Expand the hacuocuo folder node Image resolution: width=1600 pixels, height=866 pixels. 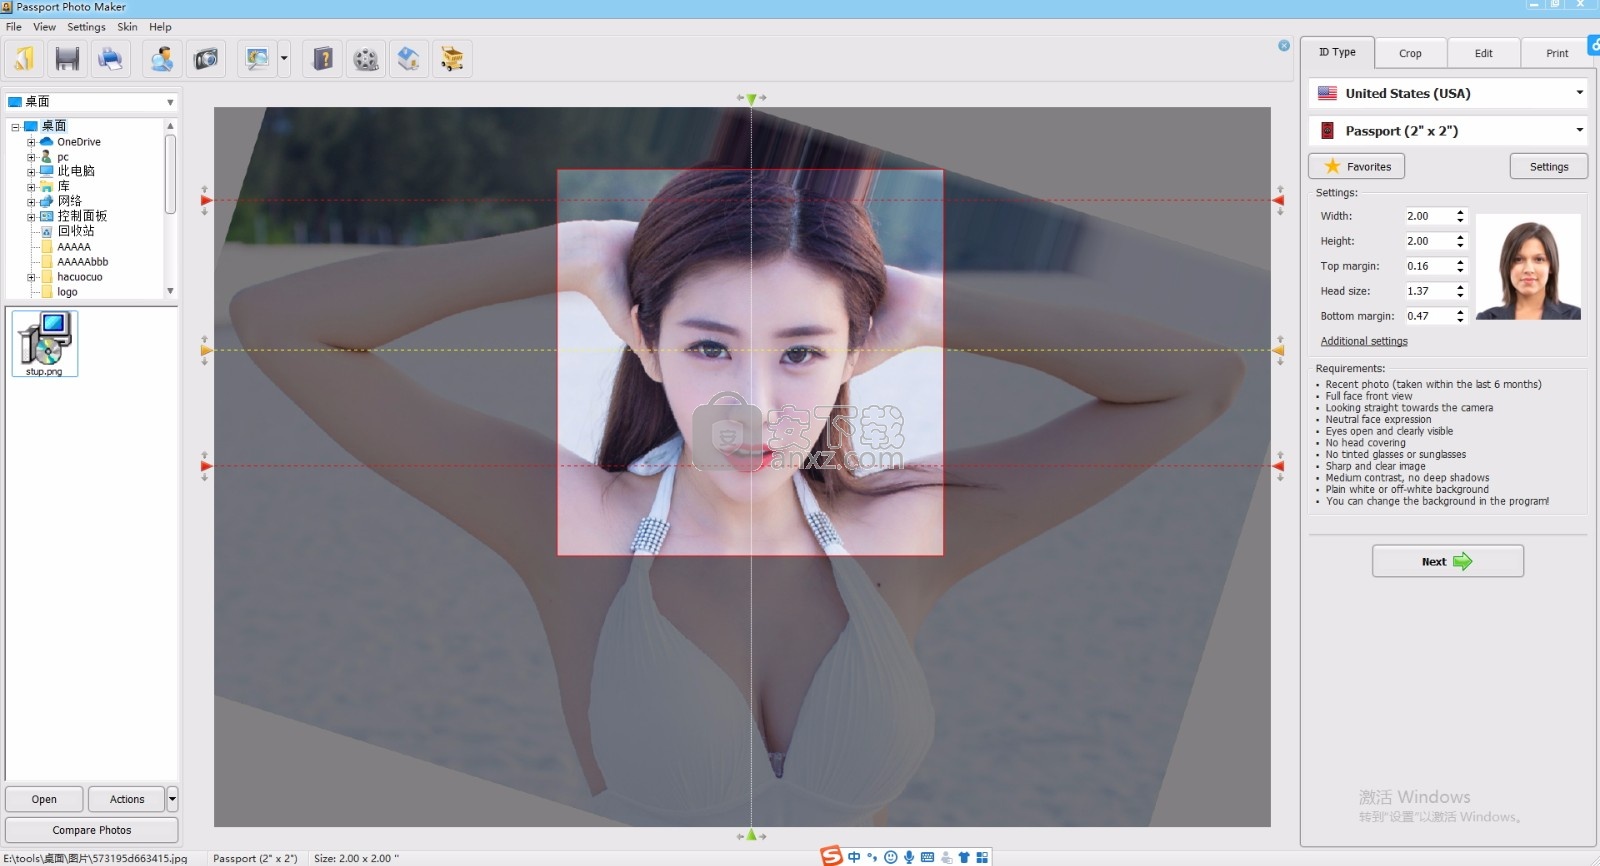(x=31, y=277)
